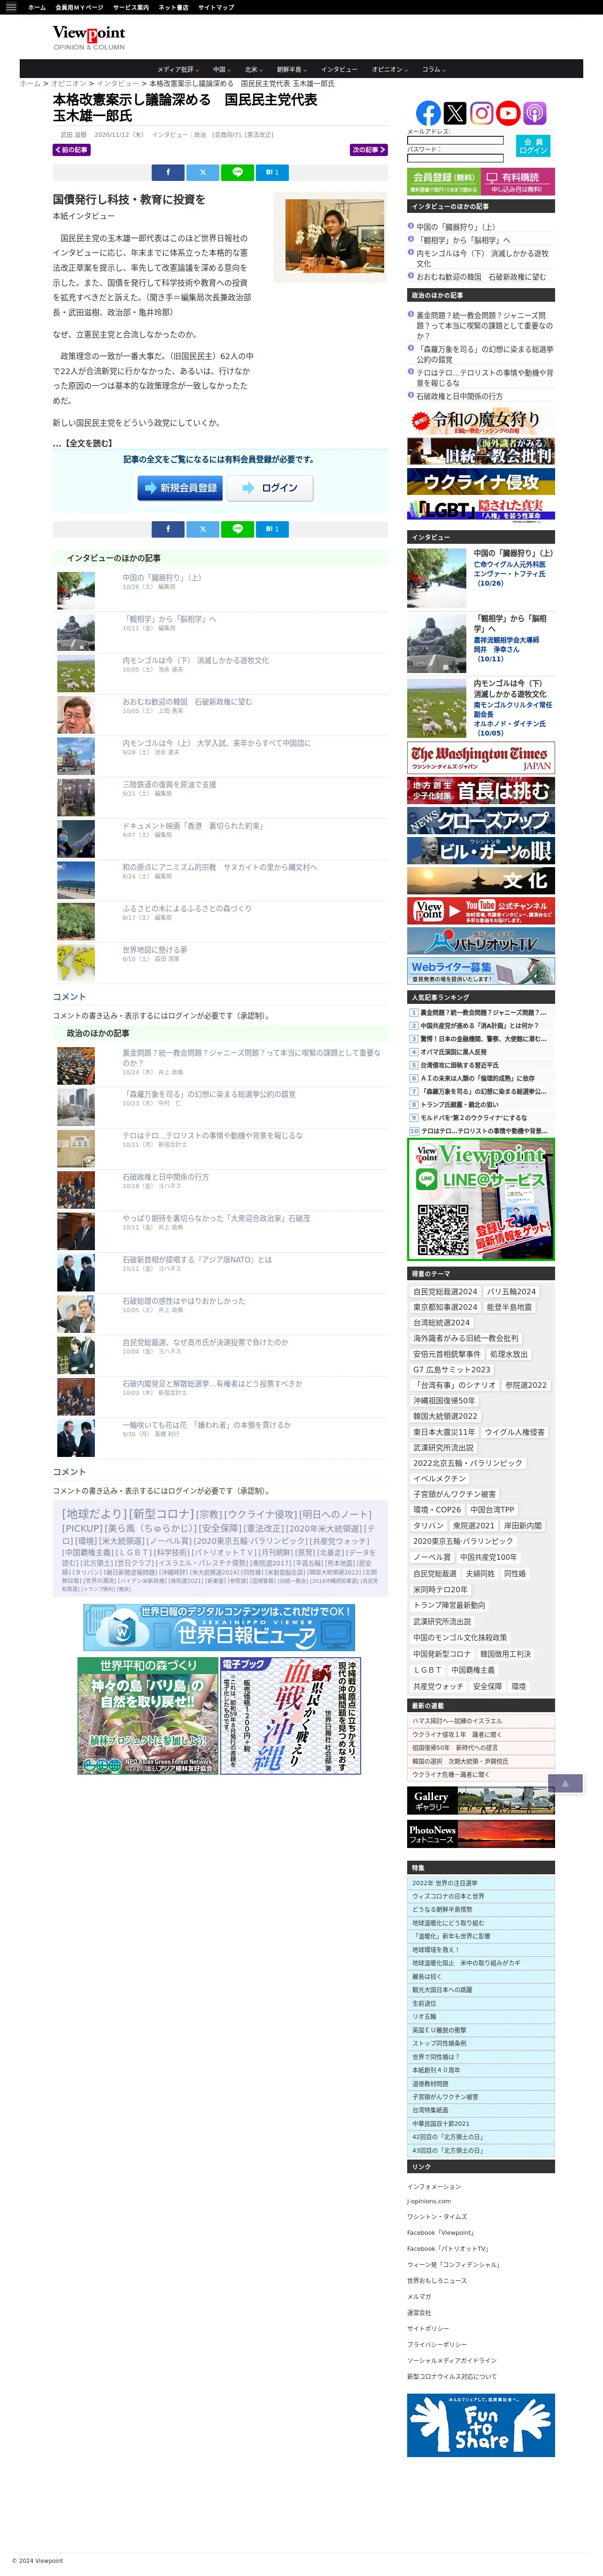
Task: Open the Facebook icon in the sidebar
Action: pyautogui.click(x=428, y=113)
